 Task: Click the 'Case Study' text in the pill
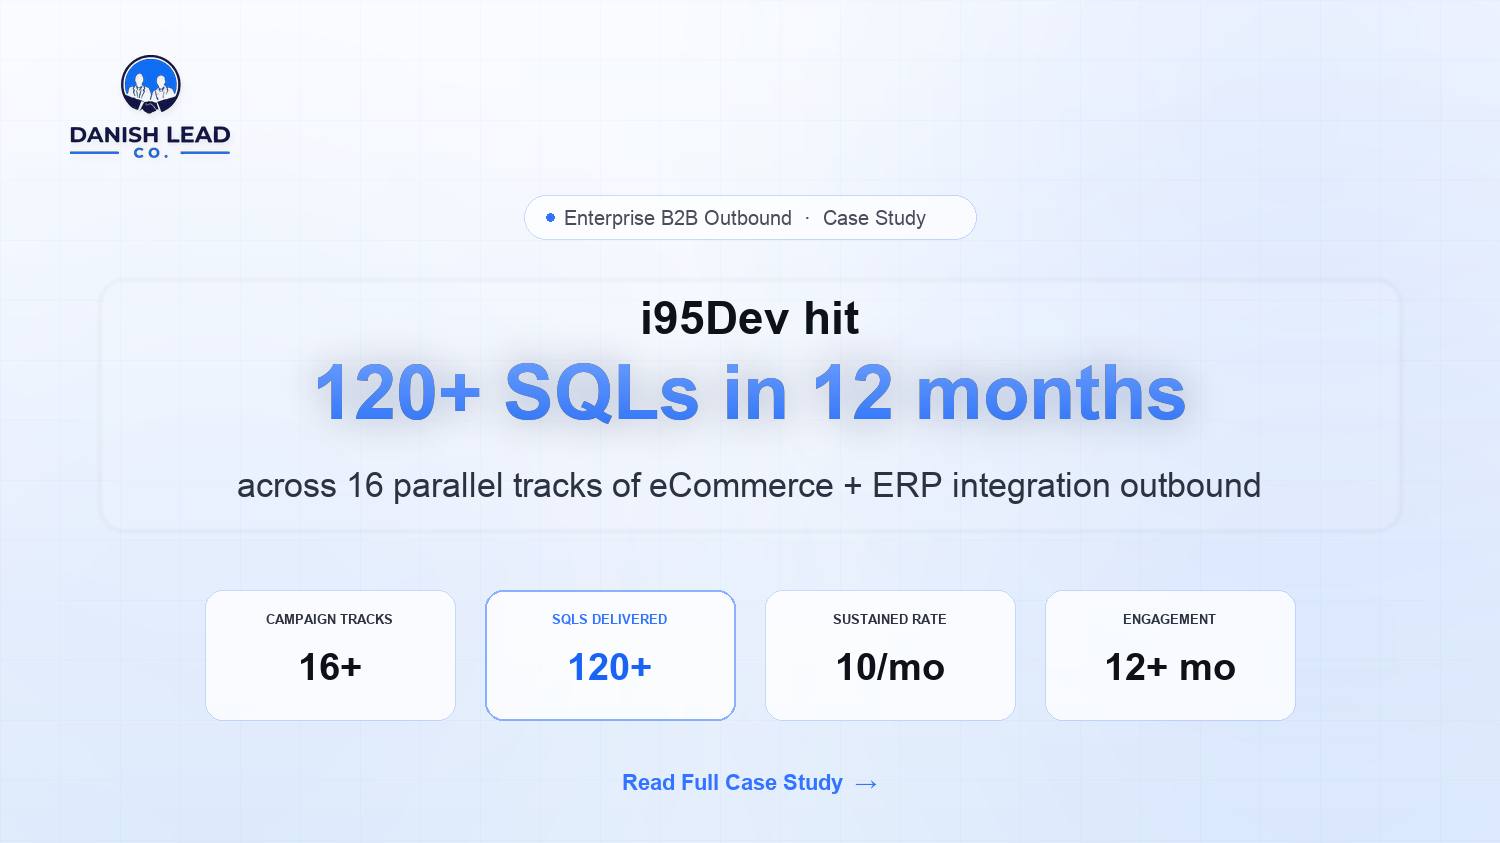(874, 218)
